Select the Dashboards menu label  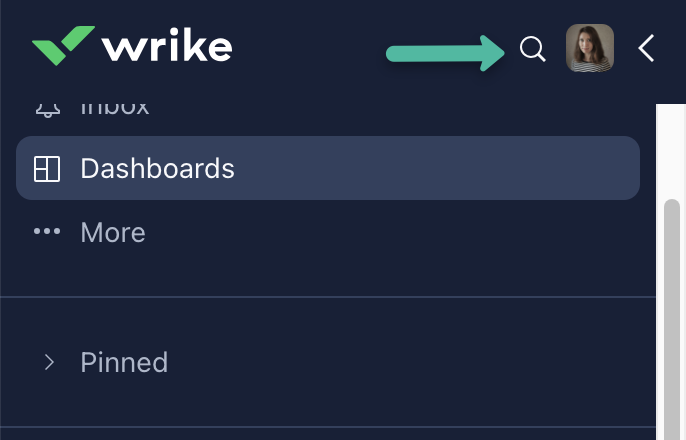[157, 169]
